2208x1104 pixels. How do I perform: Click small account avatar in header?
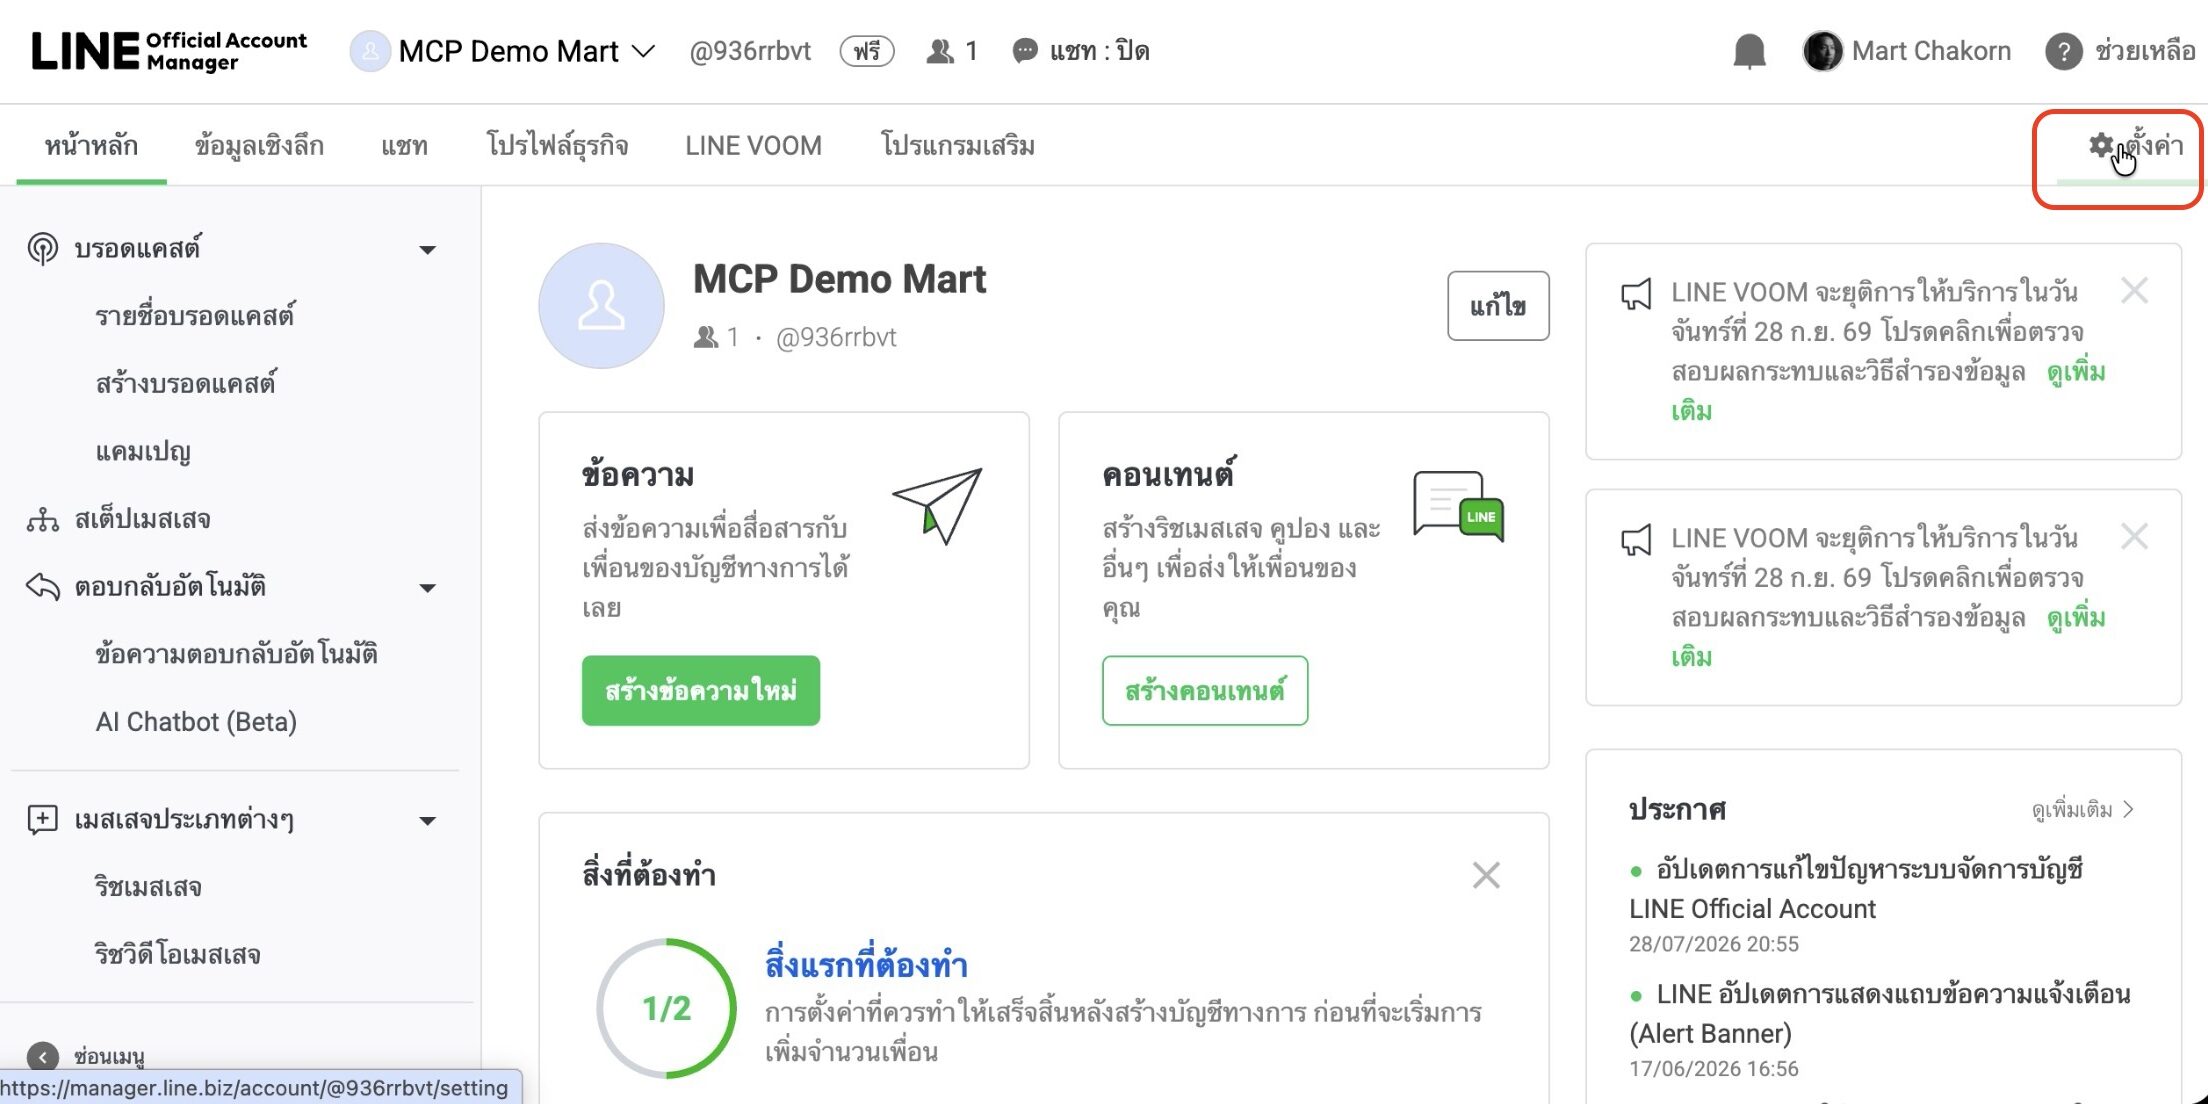pyautogui.click(x=369, y=51)
